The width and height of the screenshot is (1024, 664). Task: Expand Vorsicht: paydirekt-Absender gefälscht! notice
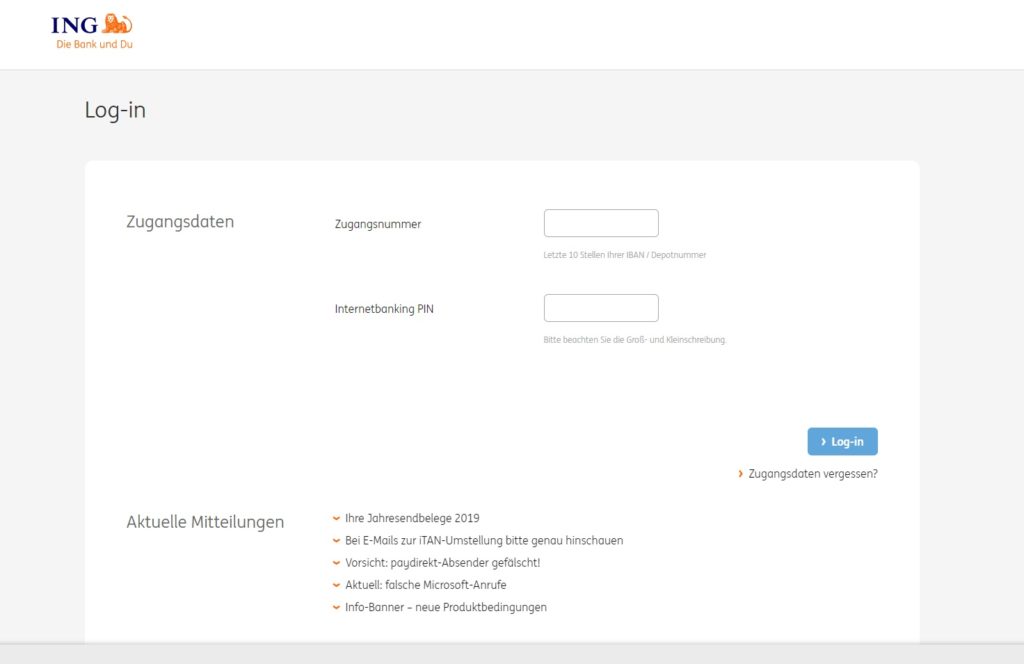[x=436, y=563]
